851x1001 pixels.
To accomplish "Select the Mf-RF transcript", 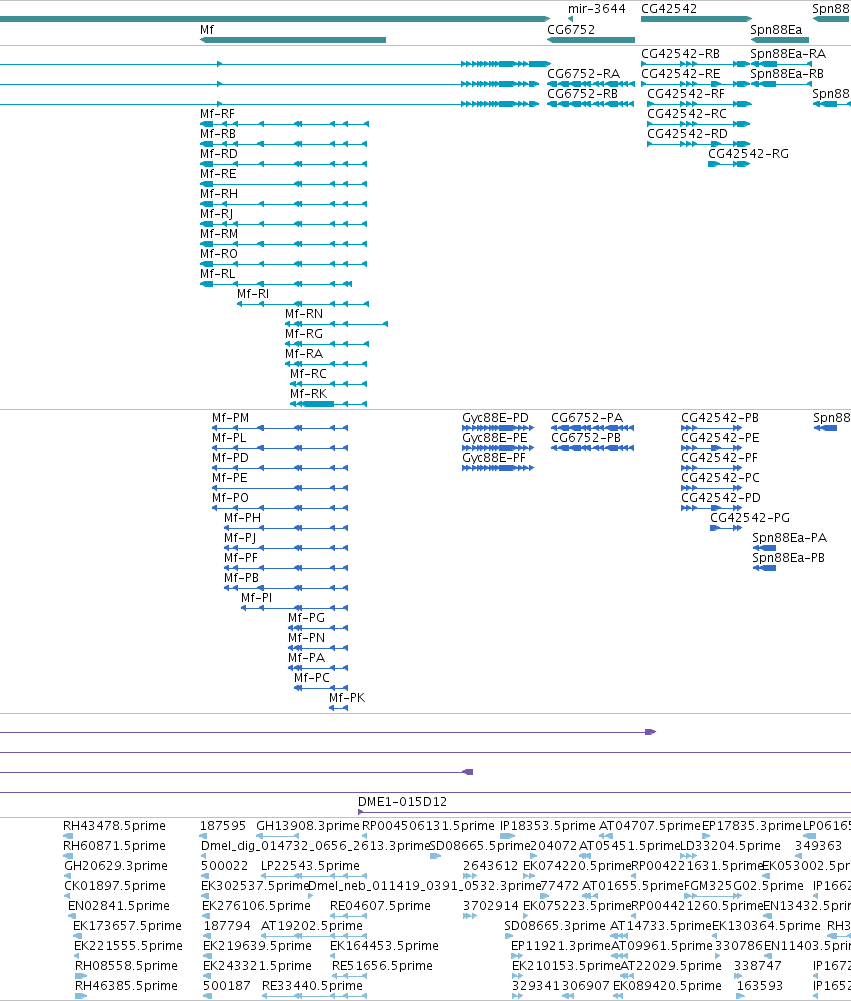I will click(x=284, y=124).
